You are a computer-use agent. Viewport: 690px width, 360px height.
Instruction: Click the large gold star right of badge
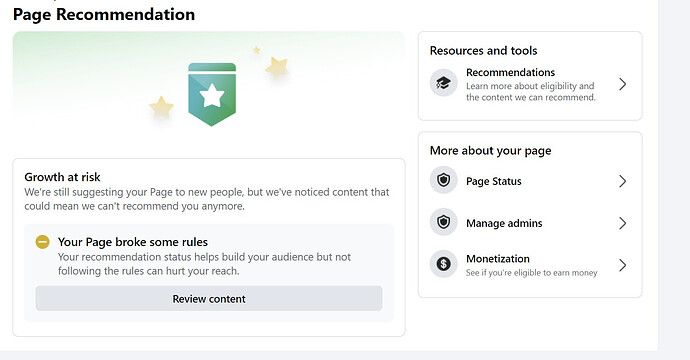tap(277, 66)
